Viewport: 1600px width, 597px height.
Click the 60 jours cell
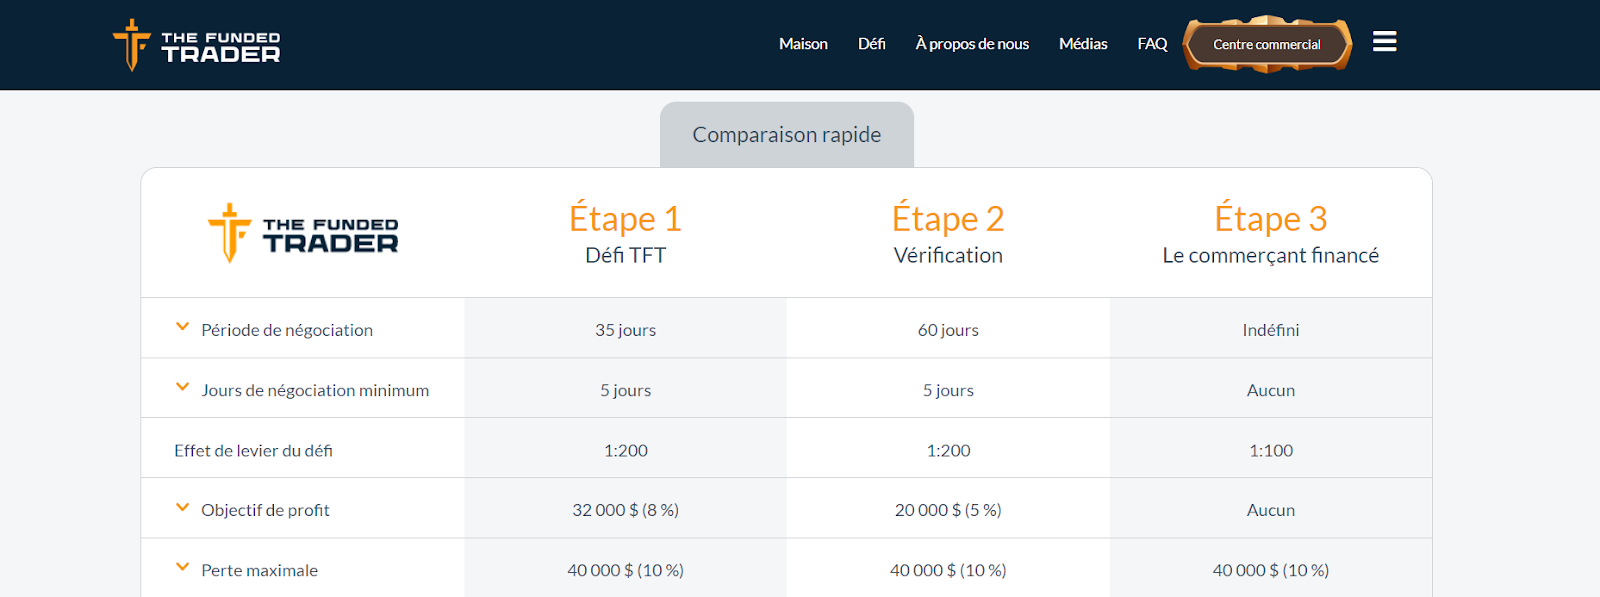click(x=948, y=330)
